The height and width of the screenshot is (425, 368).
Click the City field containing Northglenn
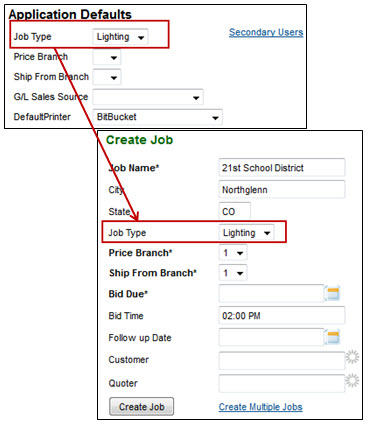[282, 190]
